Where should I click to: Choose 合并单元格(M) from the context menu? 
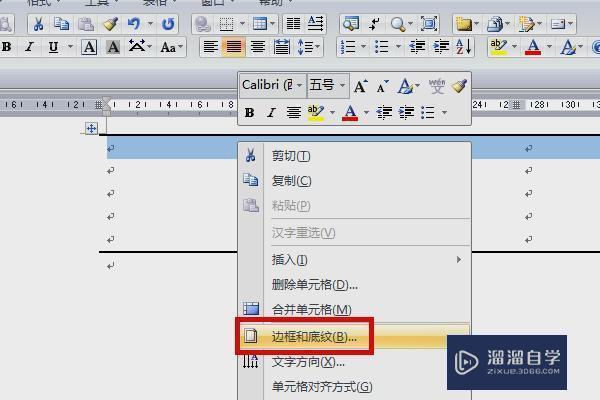point(354,309)
